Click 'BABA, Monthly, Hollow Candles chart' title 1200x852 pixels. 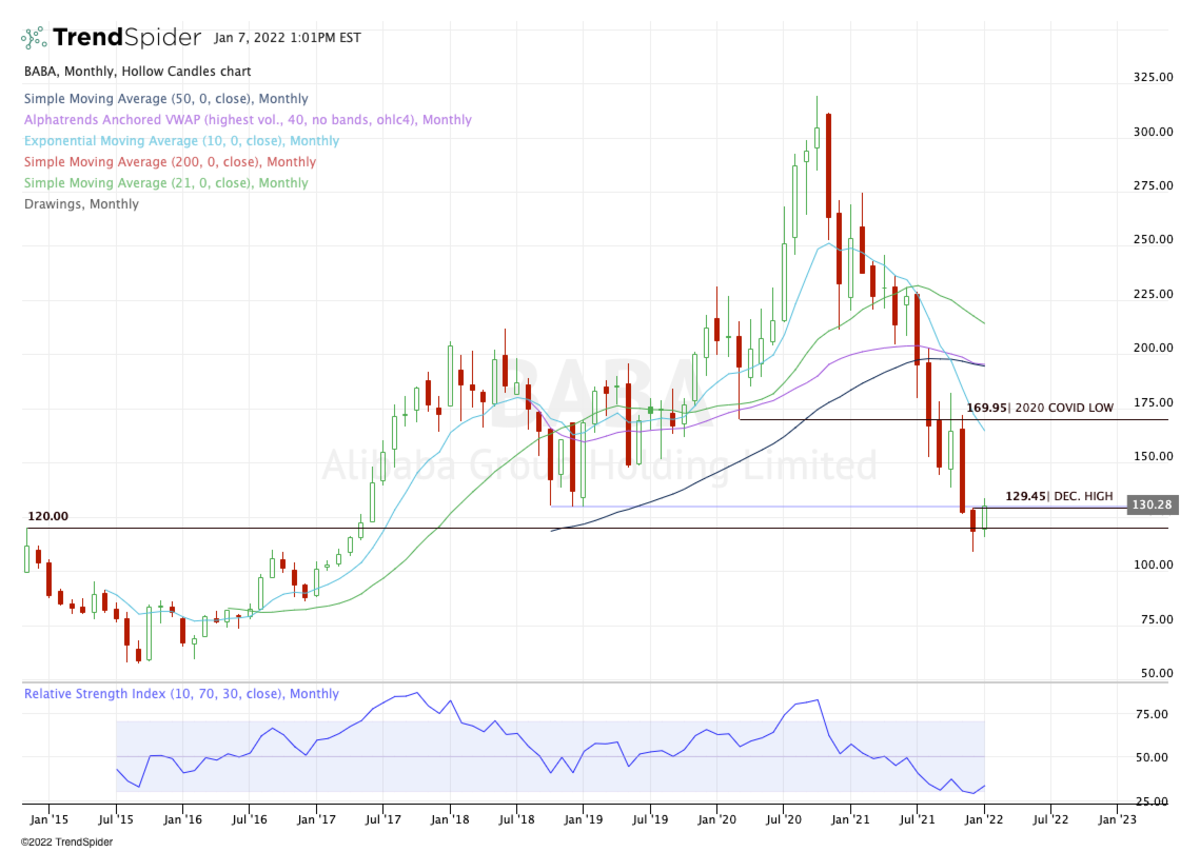tap(137, 72)
